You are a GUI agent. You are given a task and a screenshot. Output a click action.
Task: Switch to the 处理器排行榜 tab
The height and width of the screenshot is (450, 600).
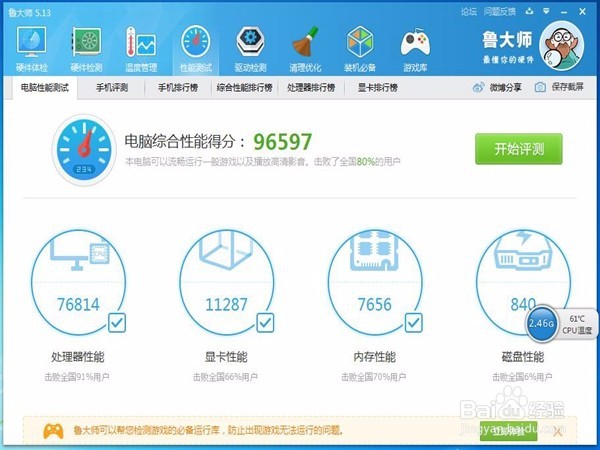pos(311,88)
